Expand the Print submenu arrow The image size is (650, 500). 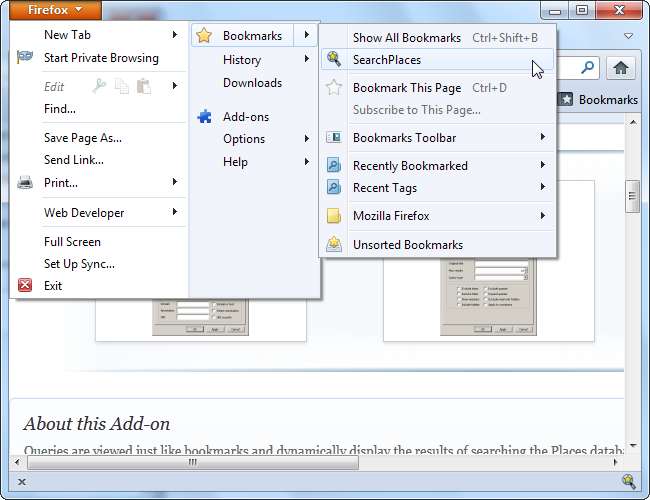(x=175, y=182)
